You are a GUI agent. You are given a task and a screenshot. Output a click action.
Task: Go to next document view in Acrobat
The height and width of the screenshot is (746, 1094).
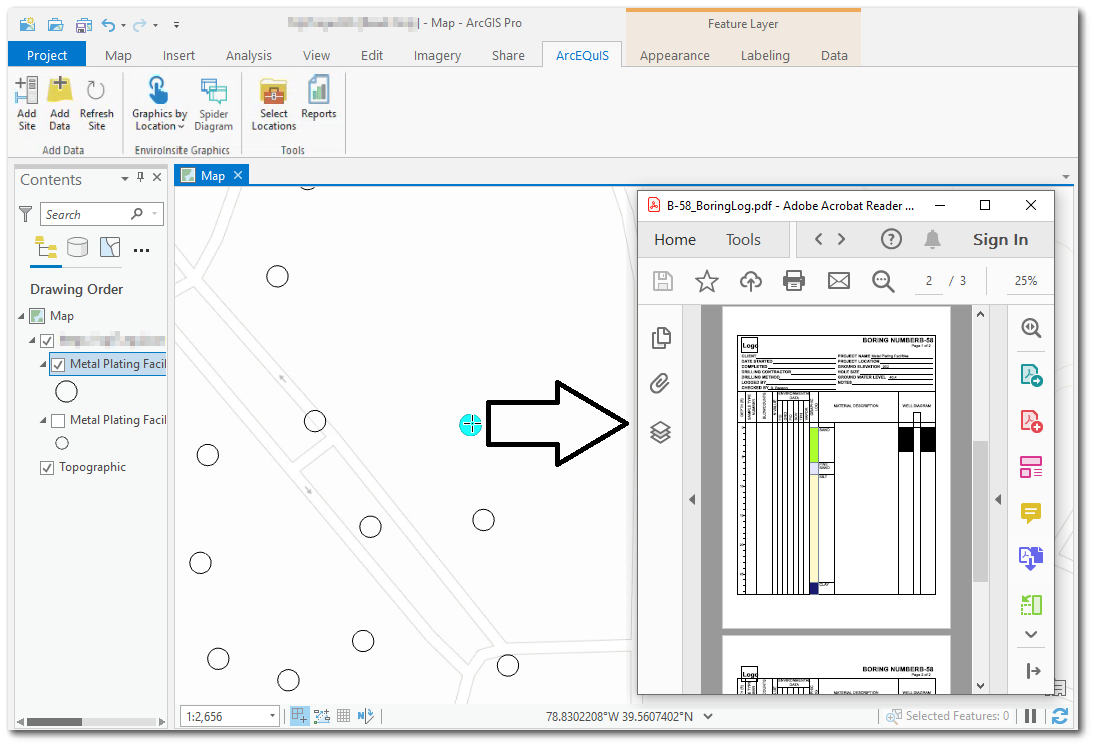[x=841, y=239]
